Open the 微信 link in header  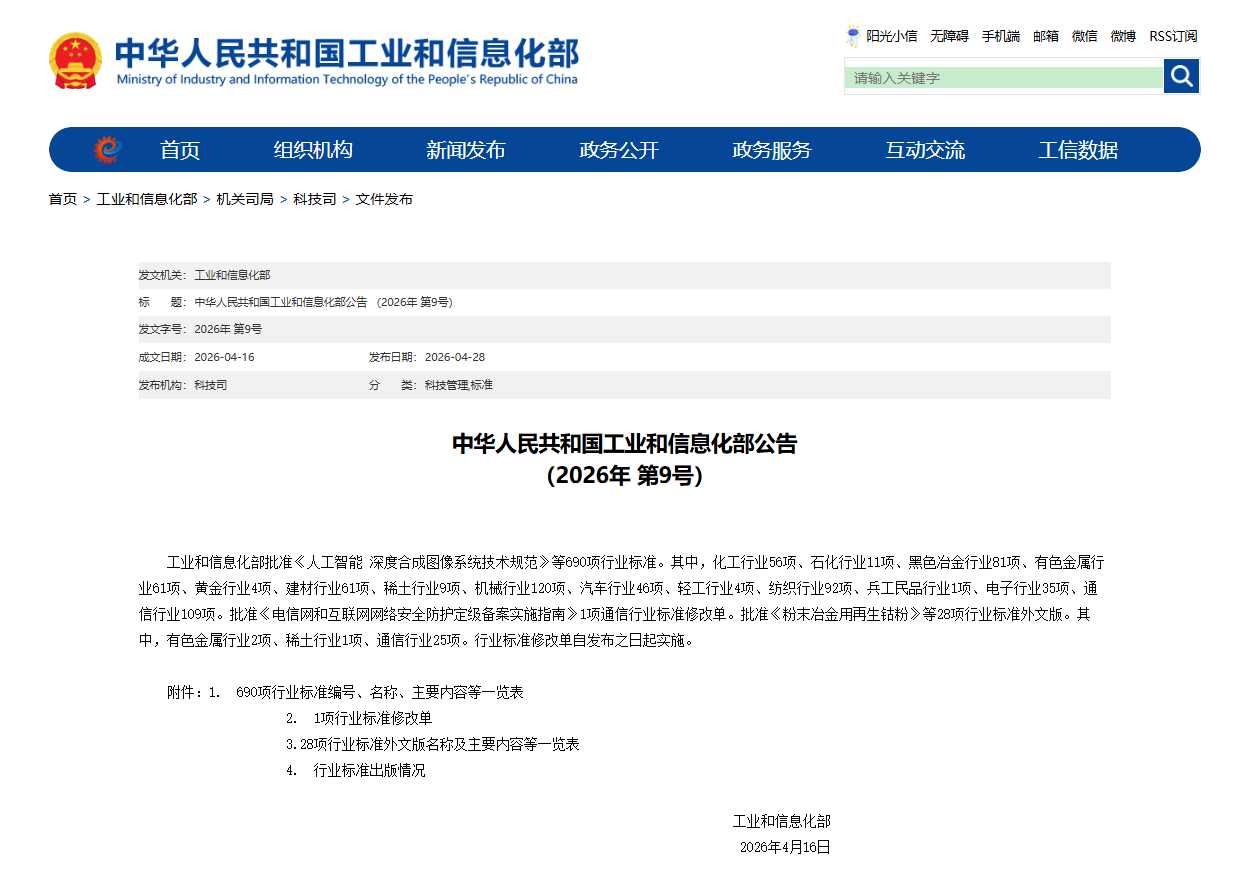1085,36
